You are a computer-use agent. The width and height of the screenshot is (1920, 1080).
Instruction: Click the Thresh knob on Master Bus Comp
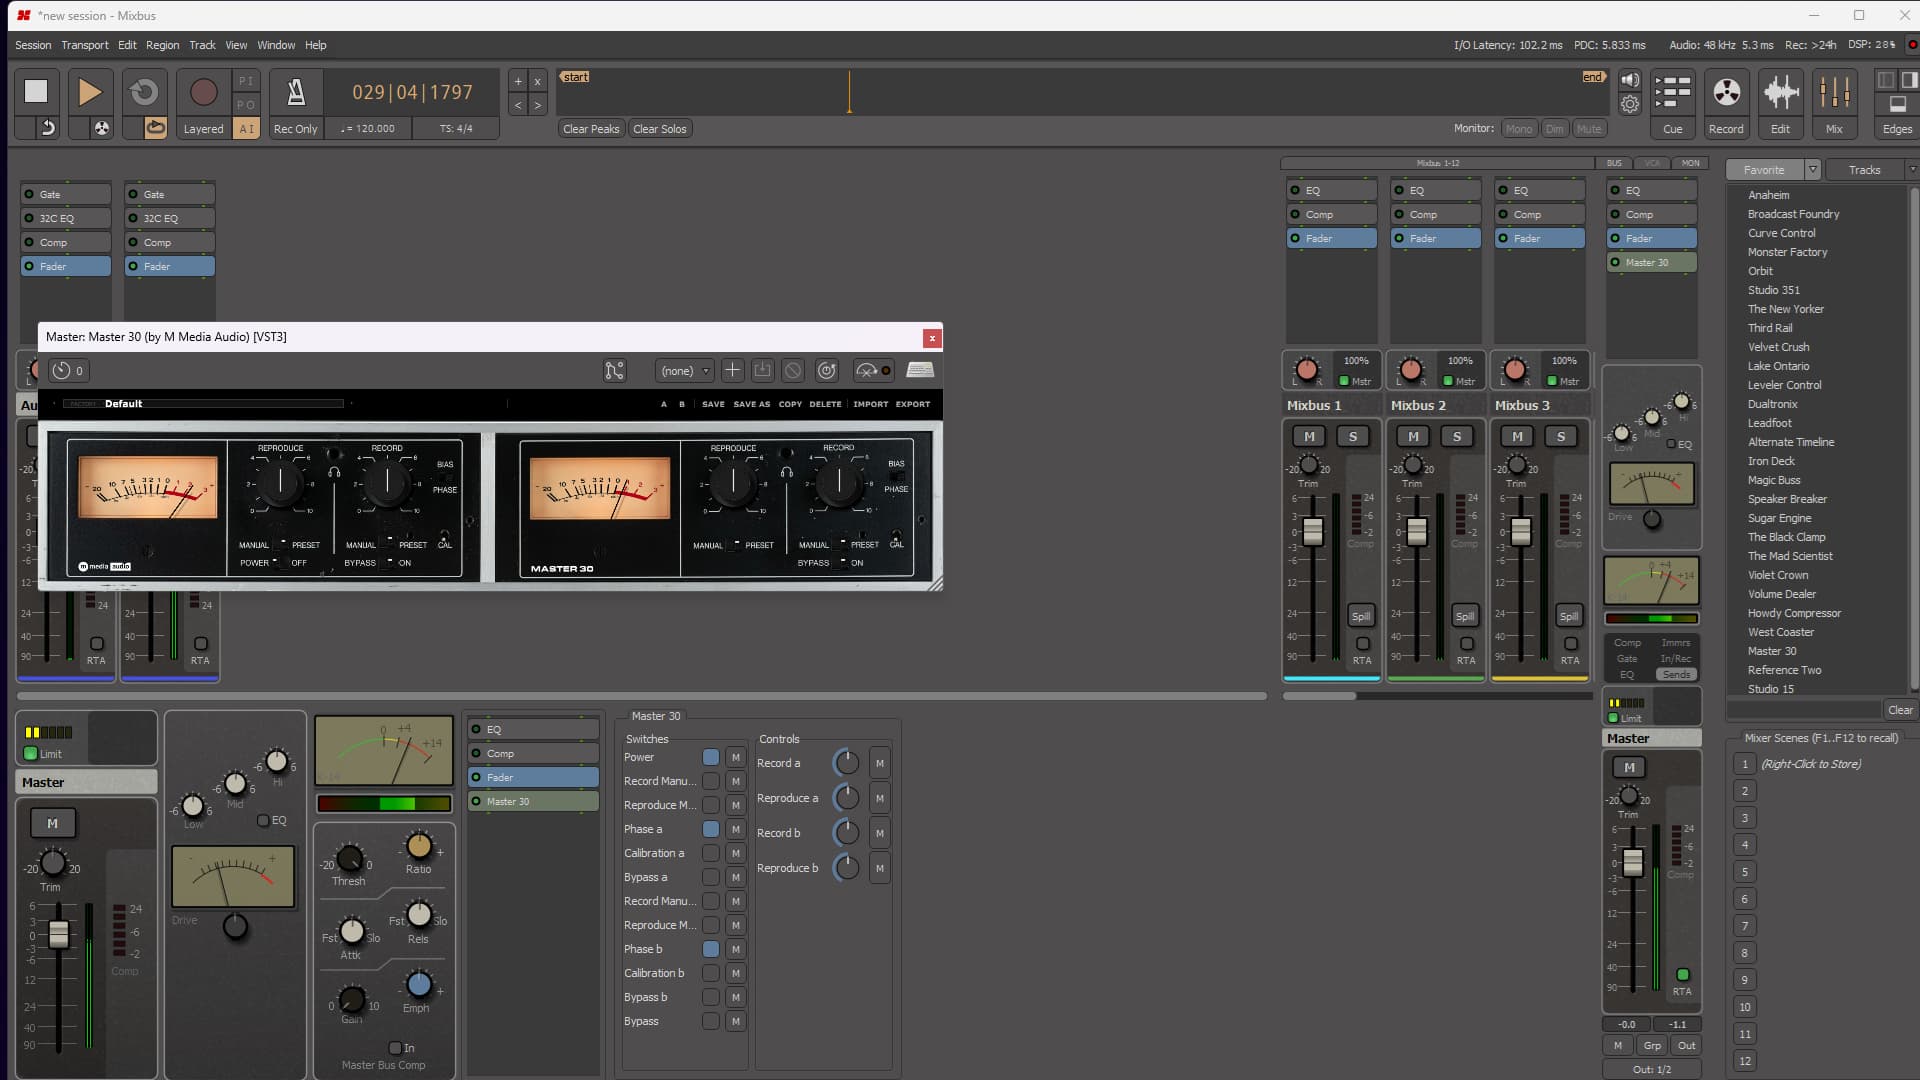point(350,859)
